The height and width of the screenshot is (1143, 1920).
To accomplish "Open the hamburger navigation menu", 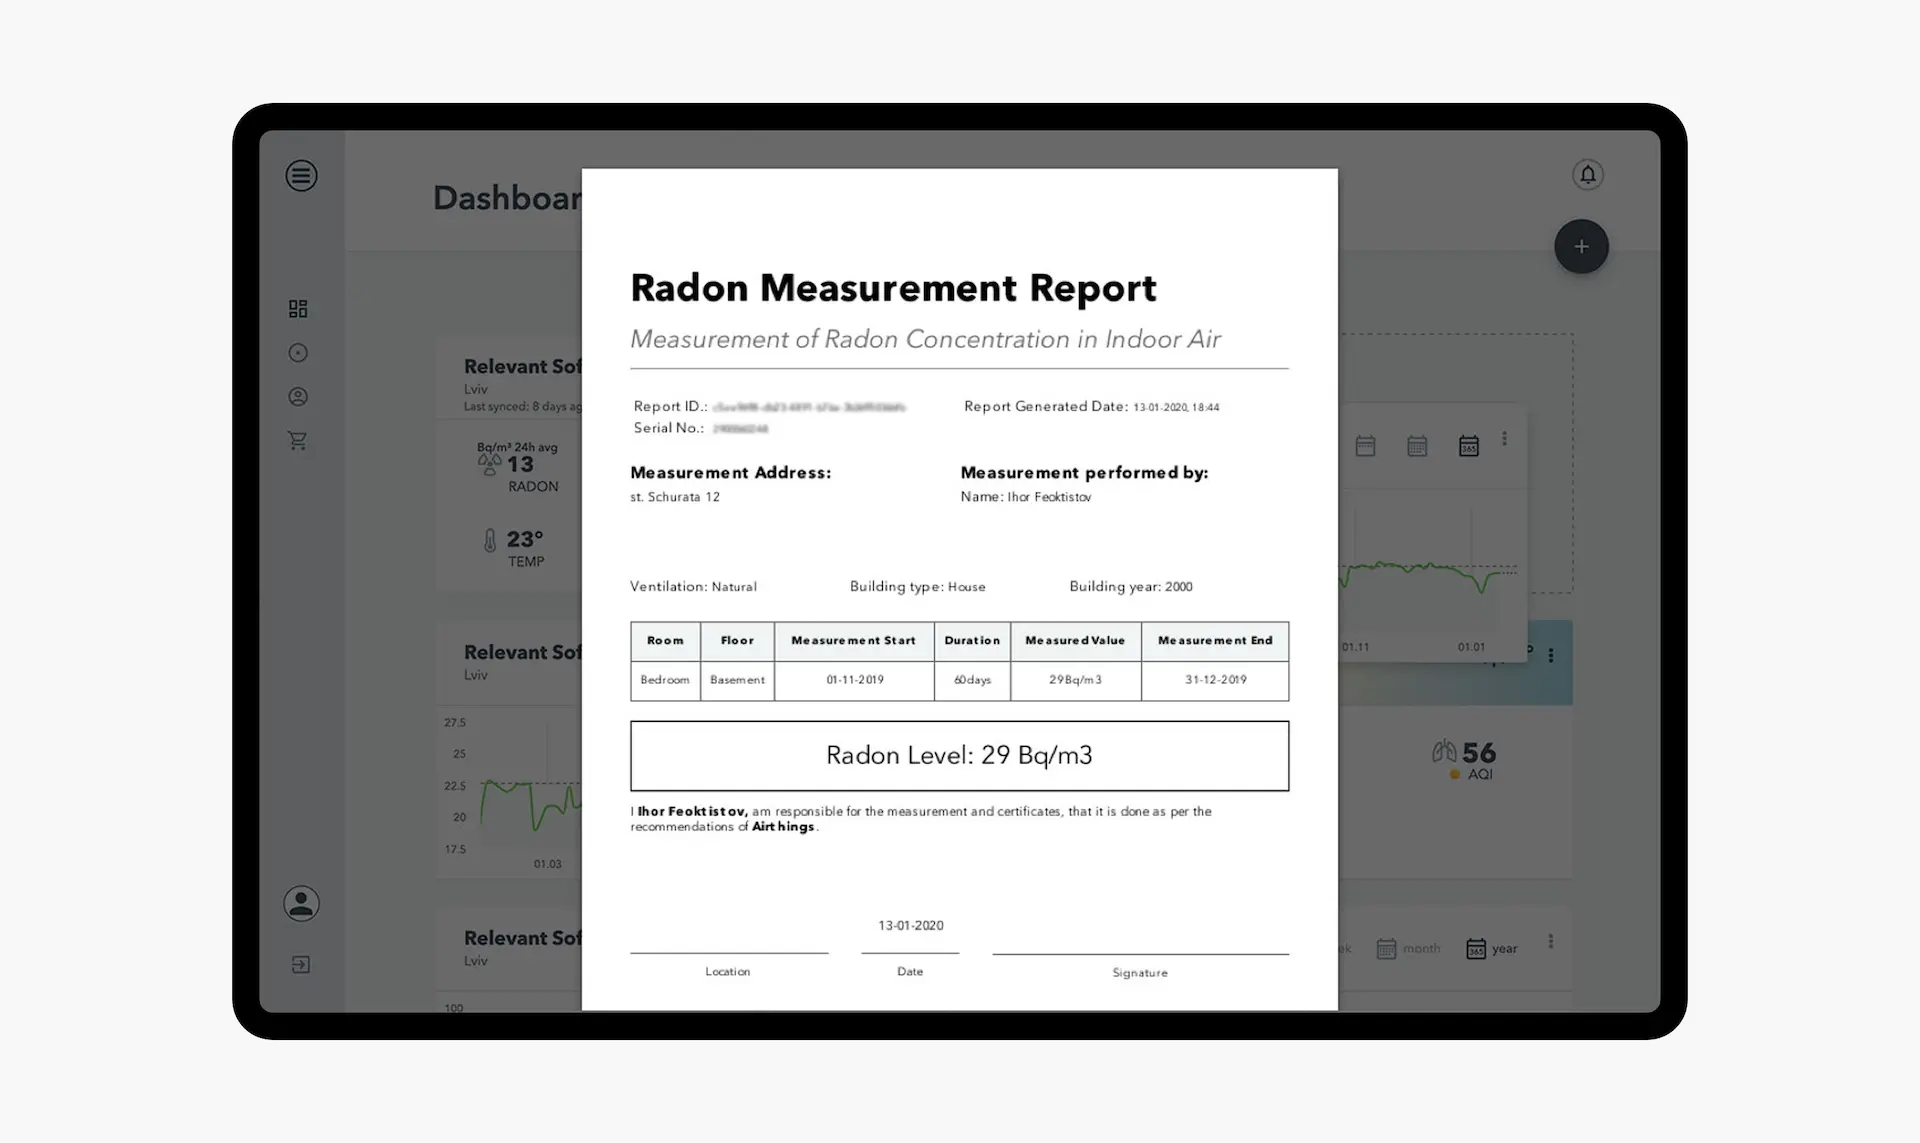I will pyautogui.click(x=301, y=175).
